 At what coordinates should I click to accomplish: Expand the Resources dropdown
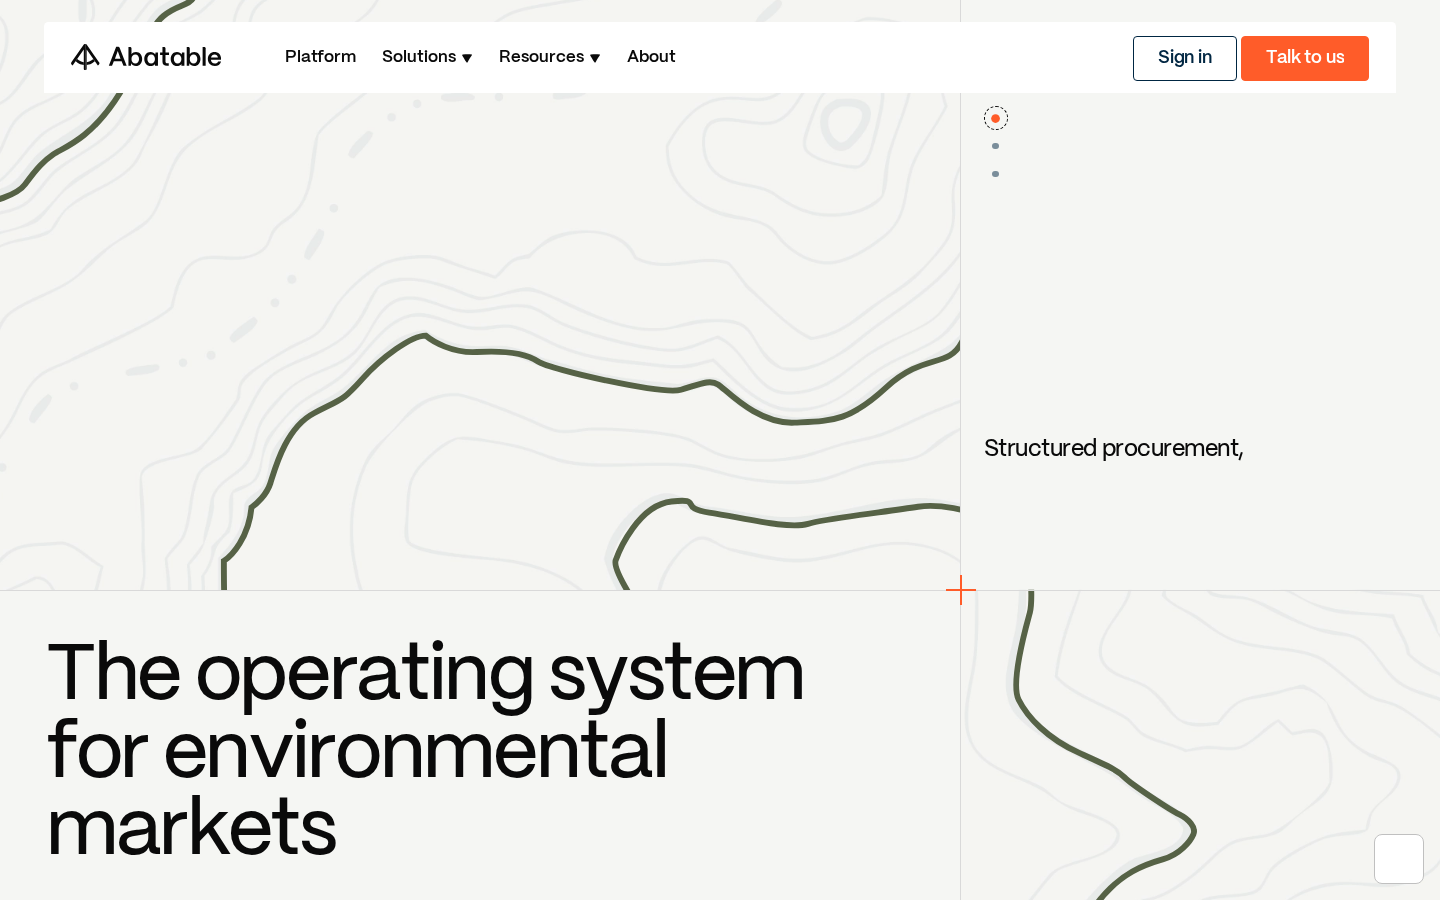[550, 57]
